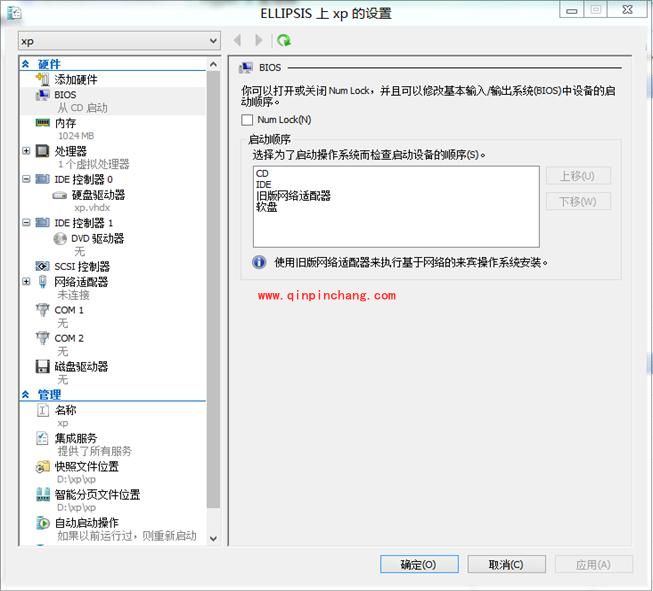Click the window title bar app icon

coord(14,13)
